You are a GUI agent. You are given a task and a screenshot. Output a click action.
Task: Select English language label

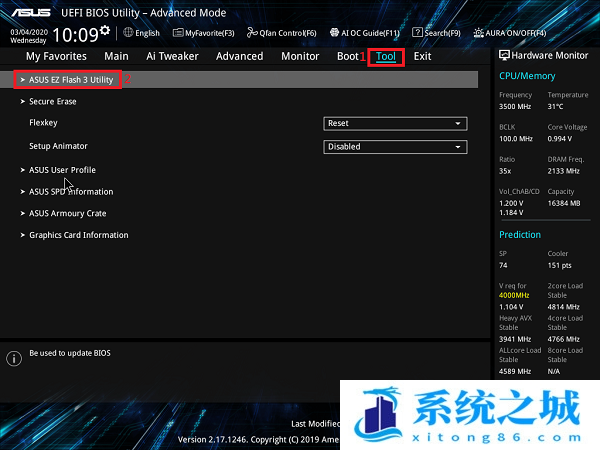(x=147, y=33)
